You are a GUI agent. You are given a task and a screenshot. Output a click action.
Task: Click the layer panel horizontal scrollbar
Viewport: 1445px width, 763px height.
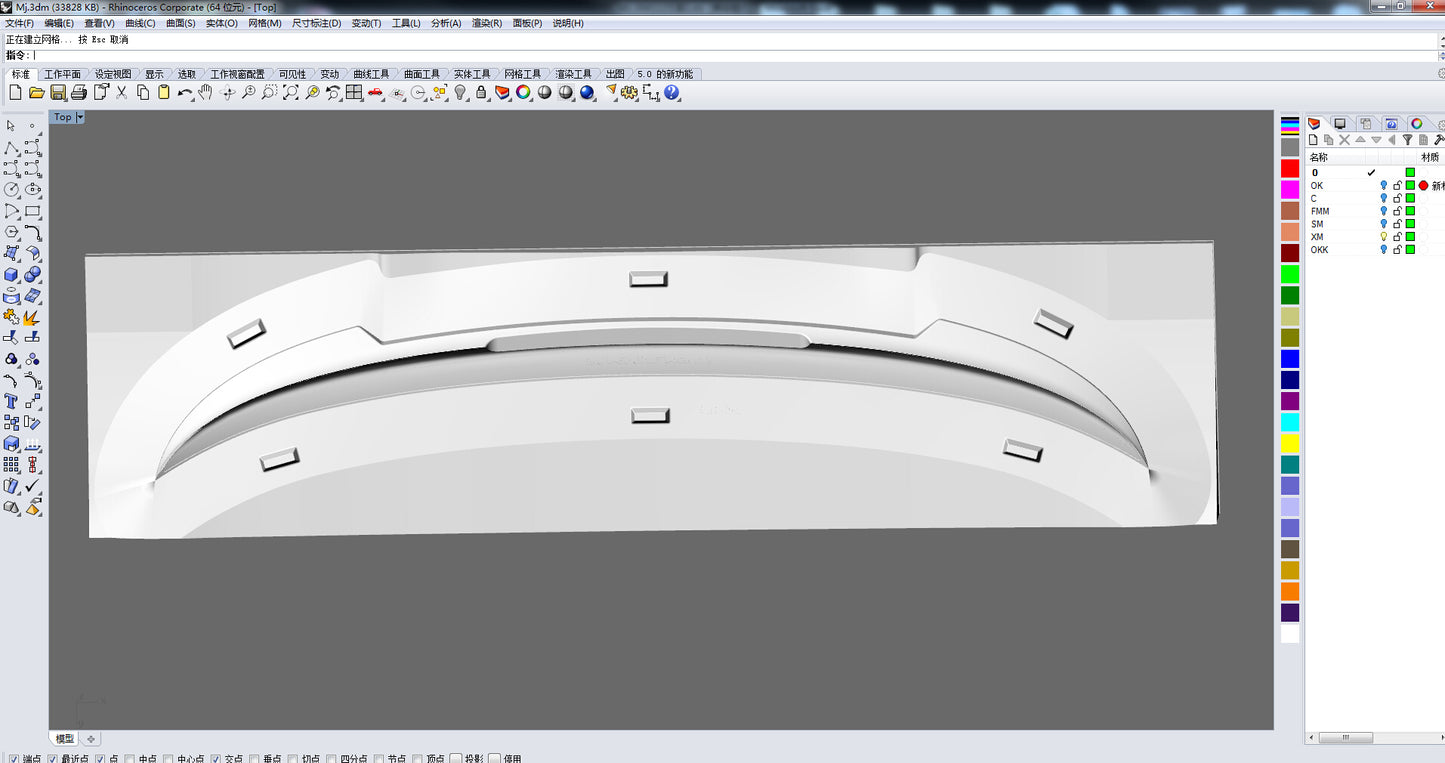coord(1344,738)
